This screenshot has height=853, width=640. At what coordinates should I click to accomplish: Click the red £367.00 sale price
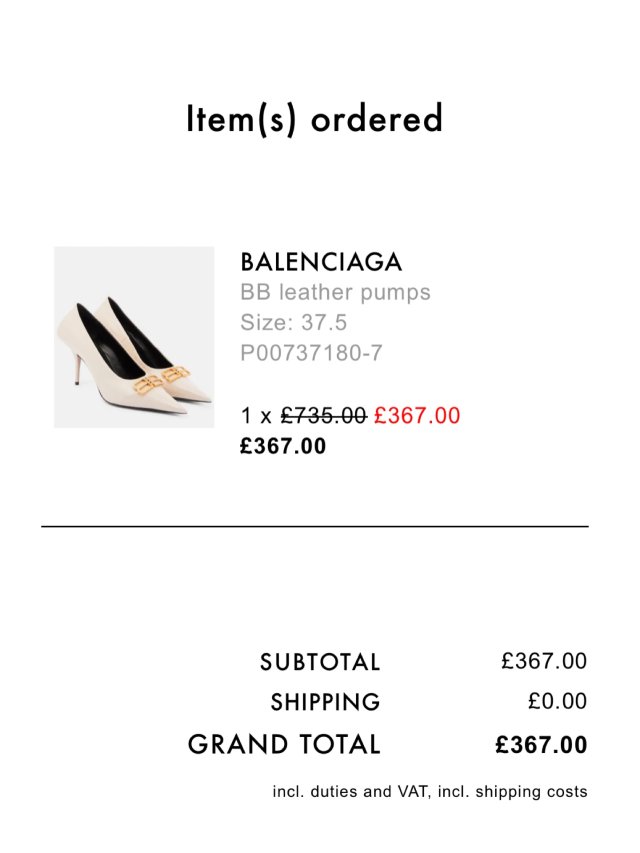click(417, 416)
